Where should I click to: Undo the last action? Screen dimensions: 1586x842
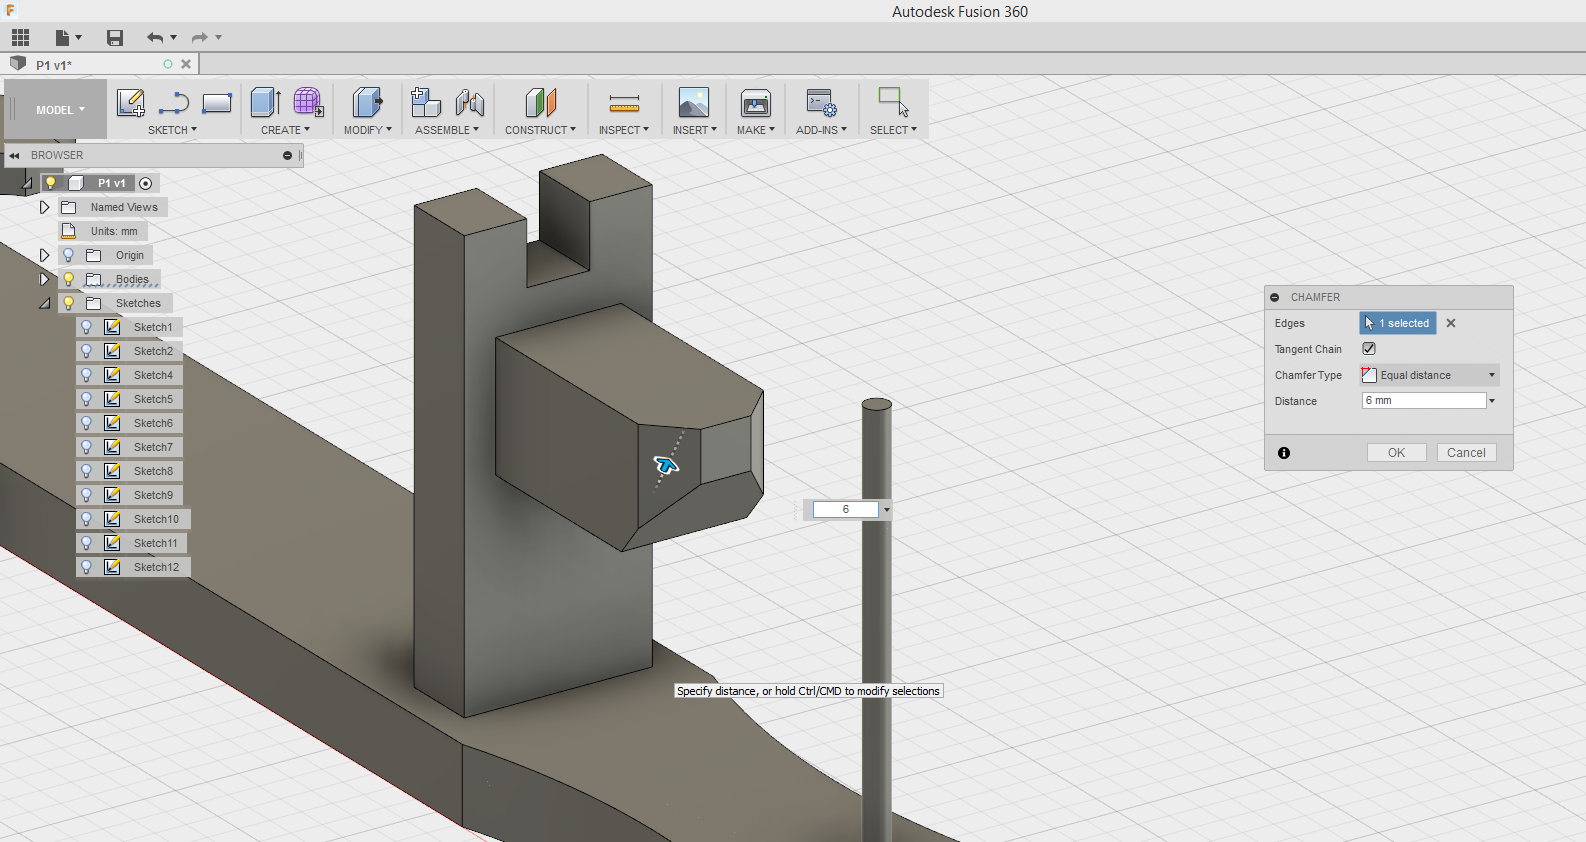pyautogui.click(x=155, y=38)
